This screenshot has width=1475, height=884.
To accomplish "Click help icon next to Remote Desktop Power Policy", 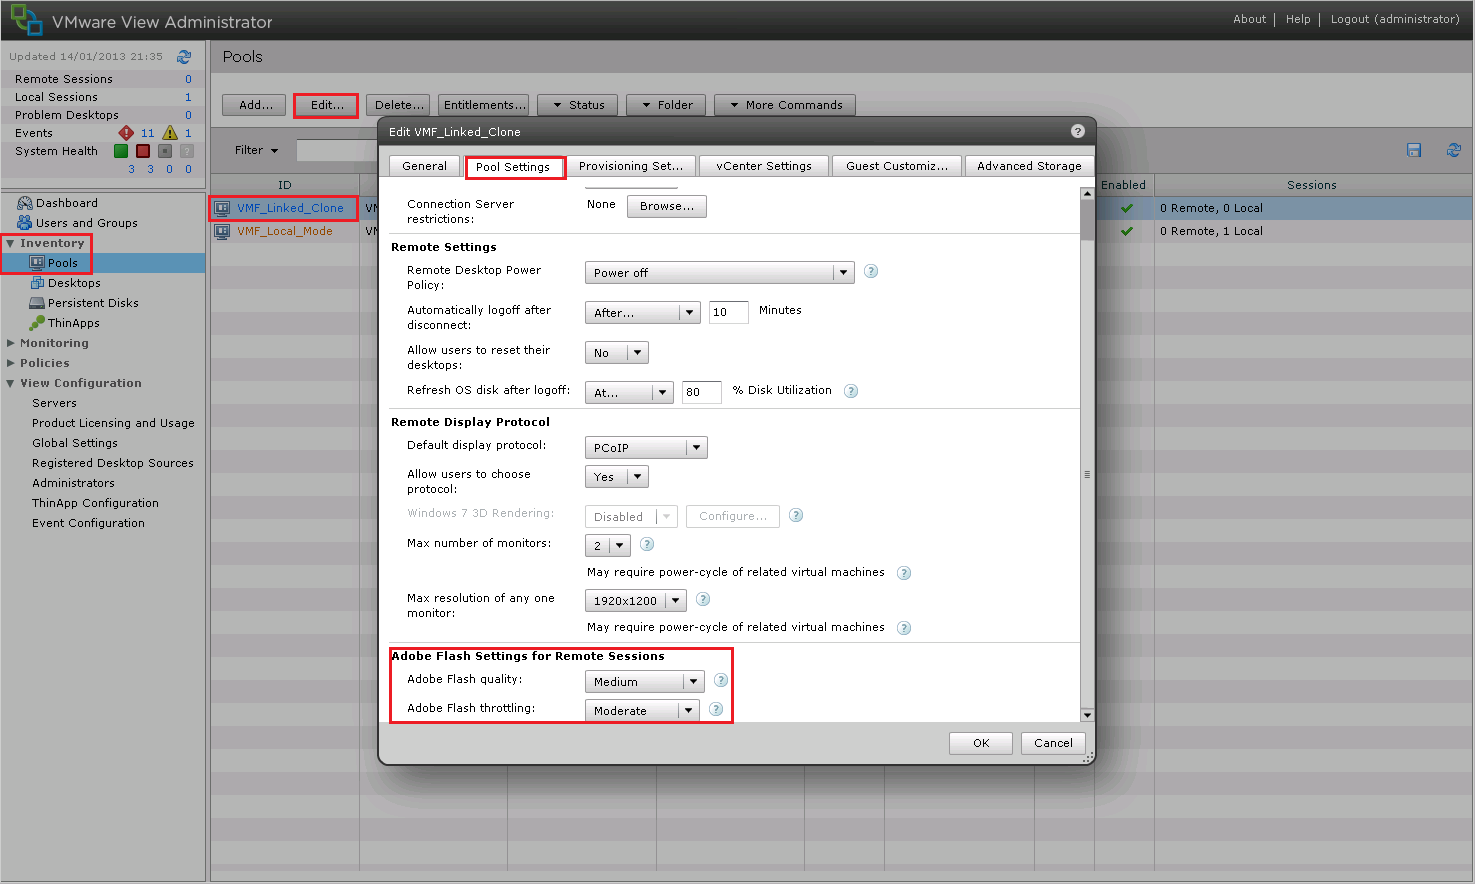I will point(871,272).
